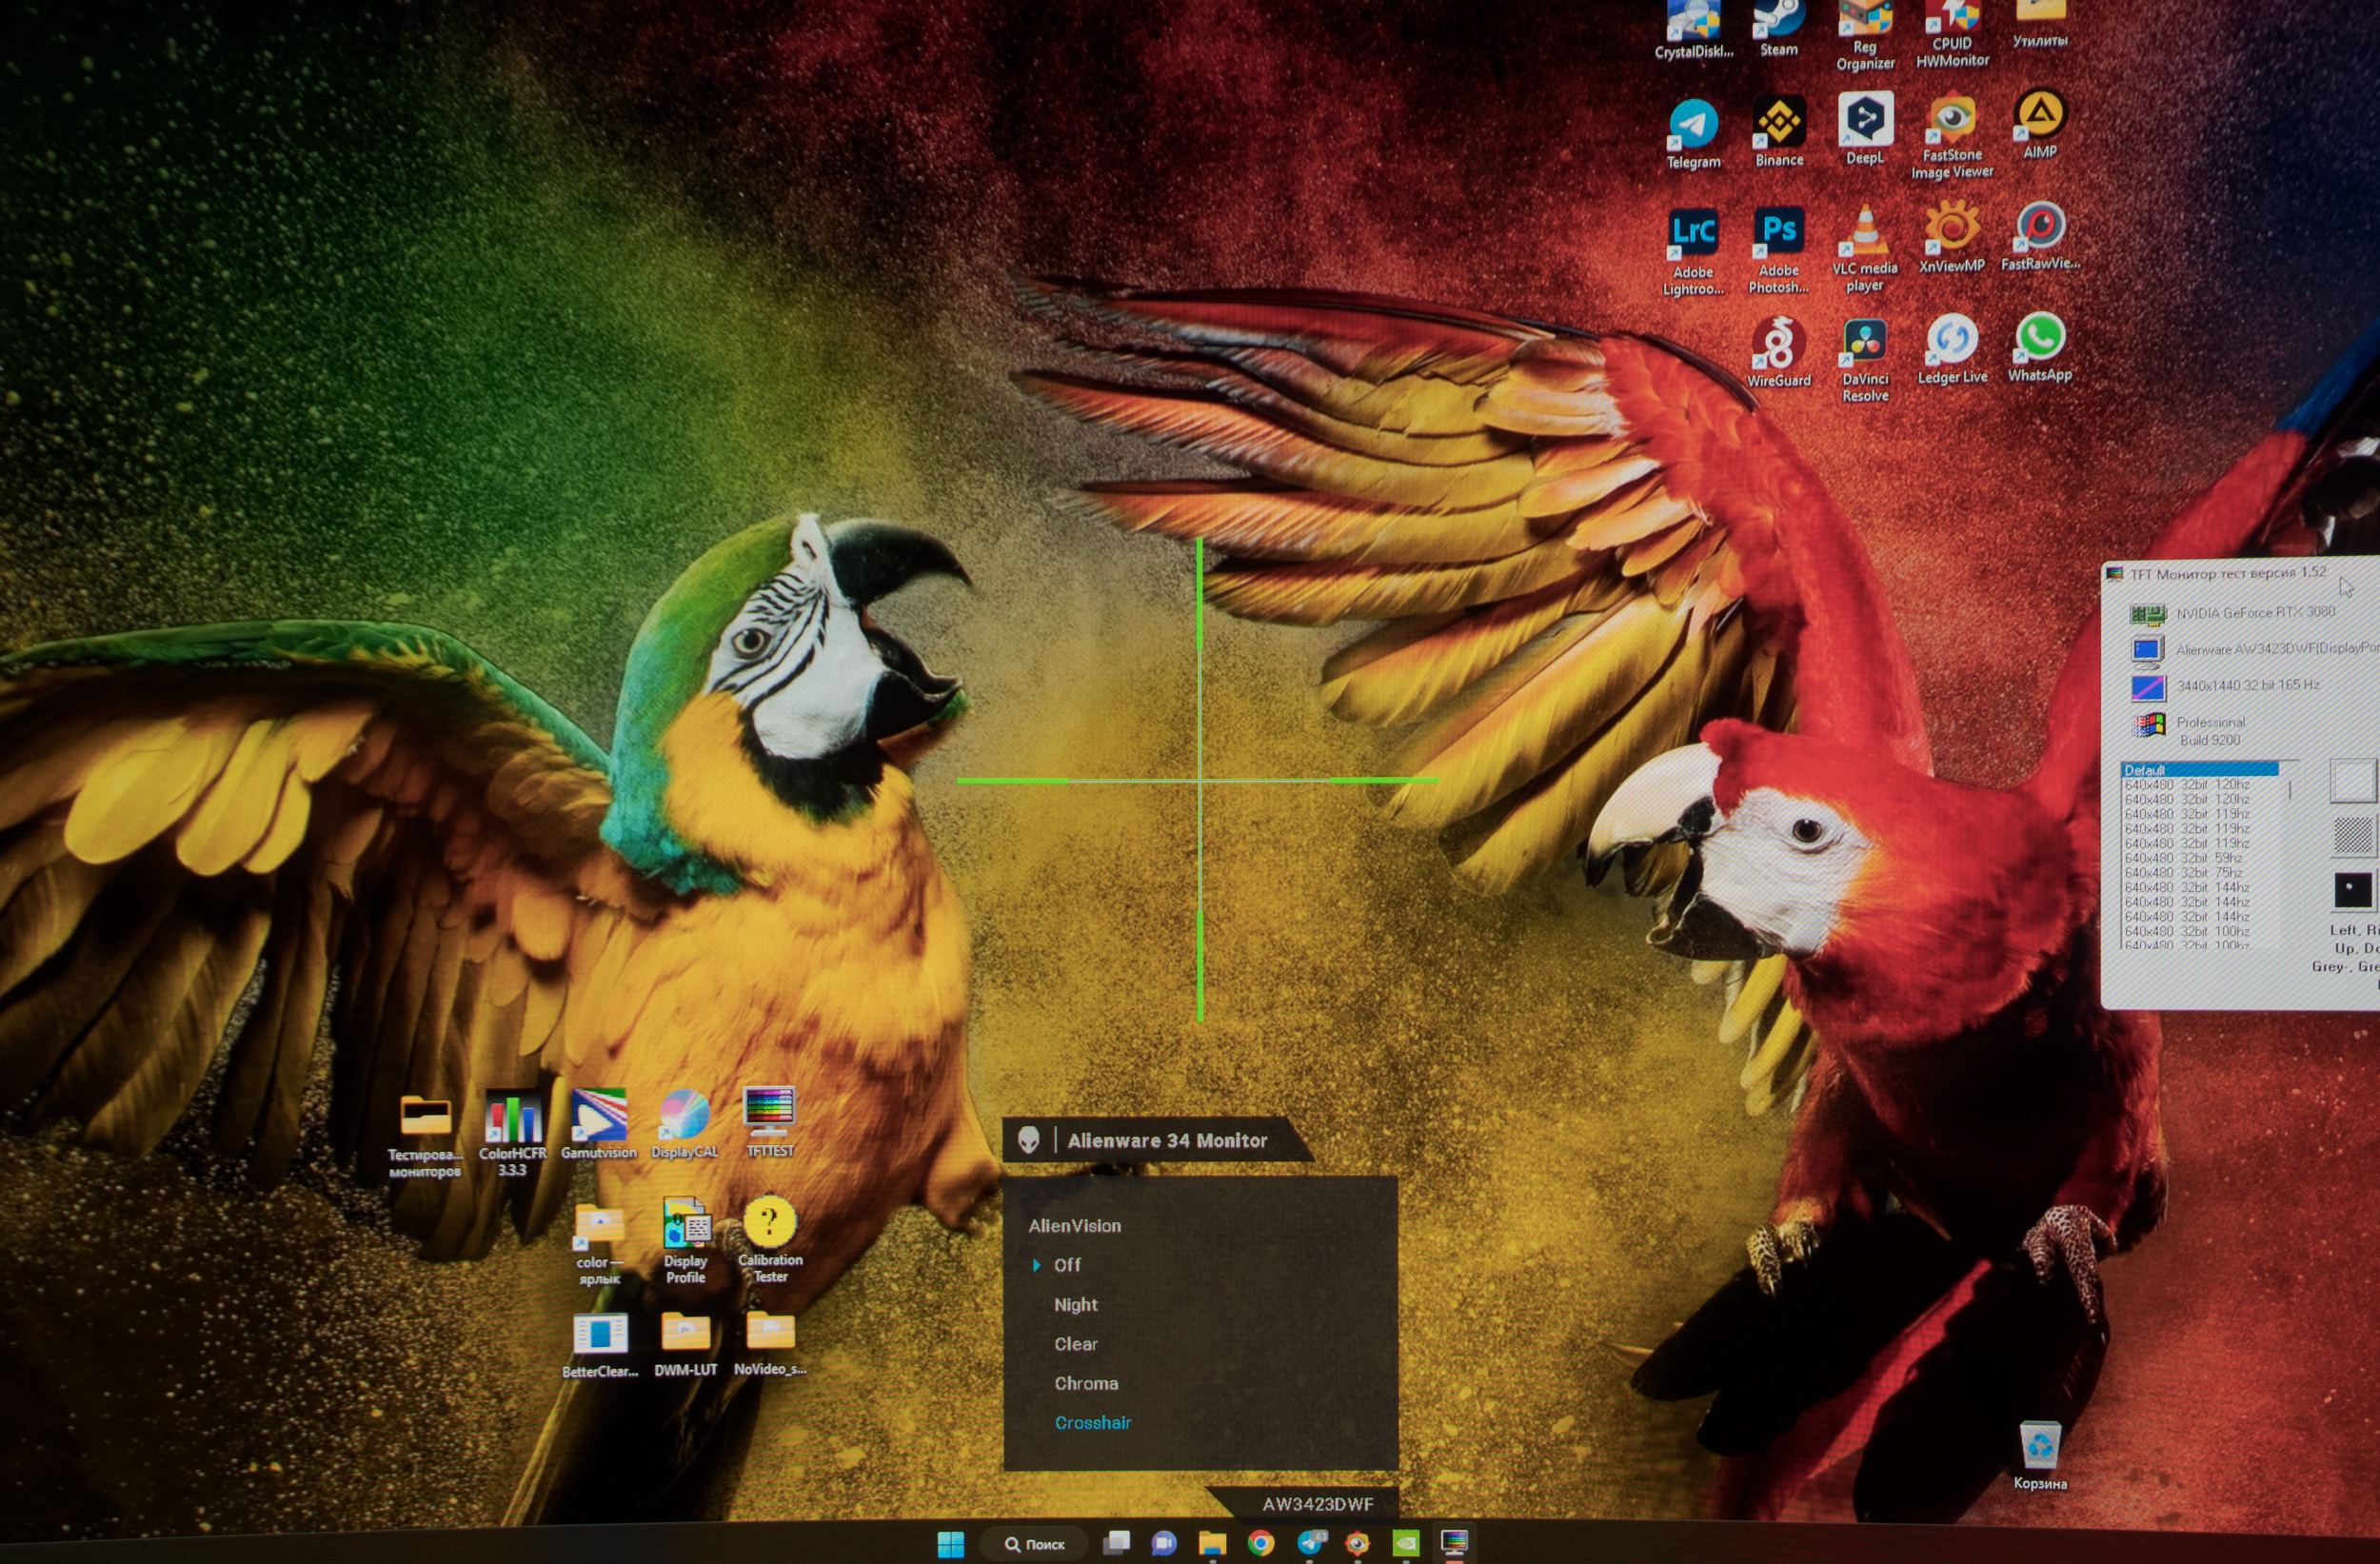2380x1564 pixels.
Task: Open the Telegram desktop shortcut
Action: 1693,127
